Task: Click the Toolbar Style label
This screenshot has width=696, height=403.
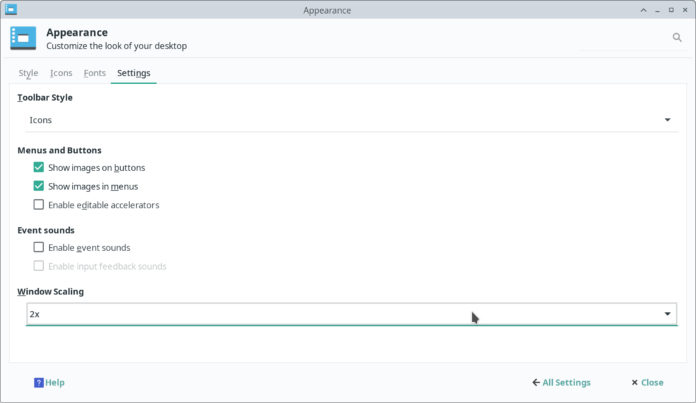Action: (x=45, y=98)
